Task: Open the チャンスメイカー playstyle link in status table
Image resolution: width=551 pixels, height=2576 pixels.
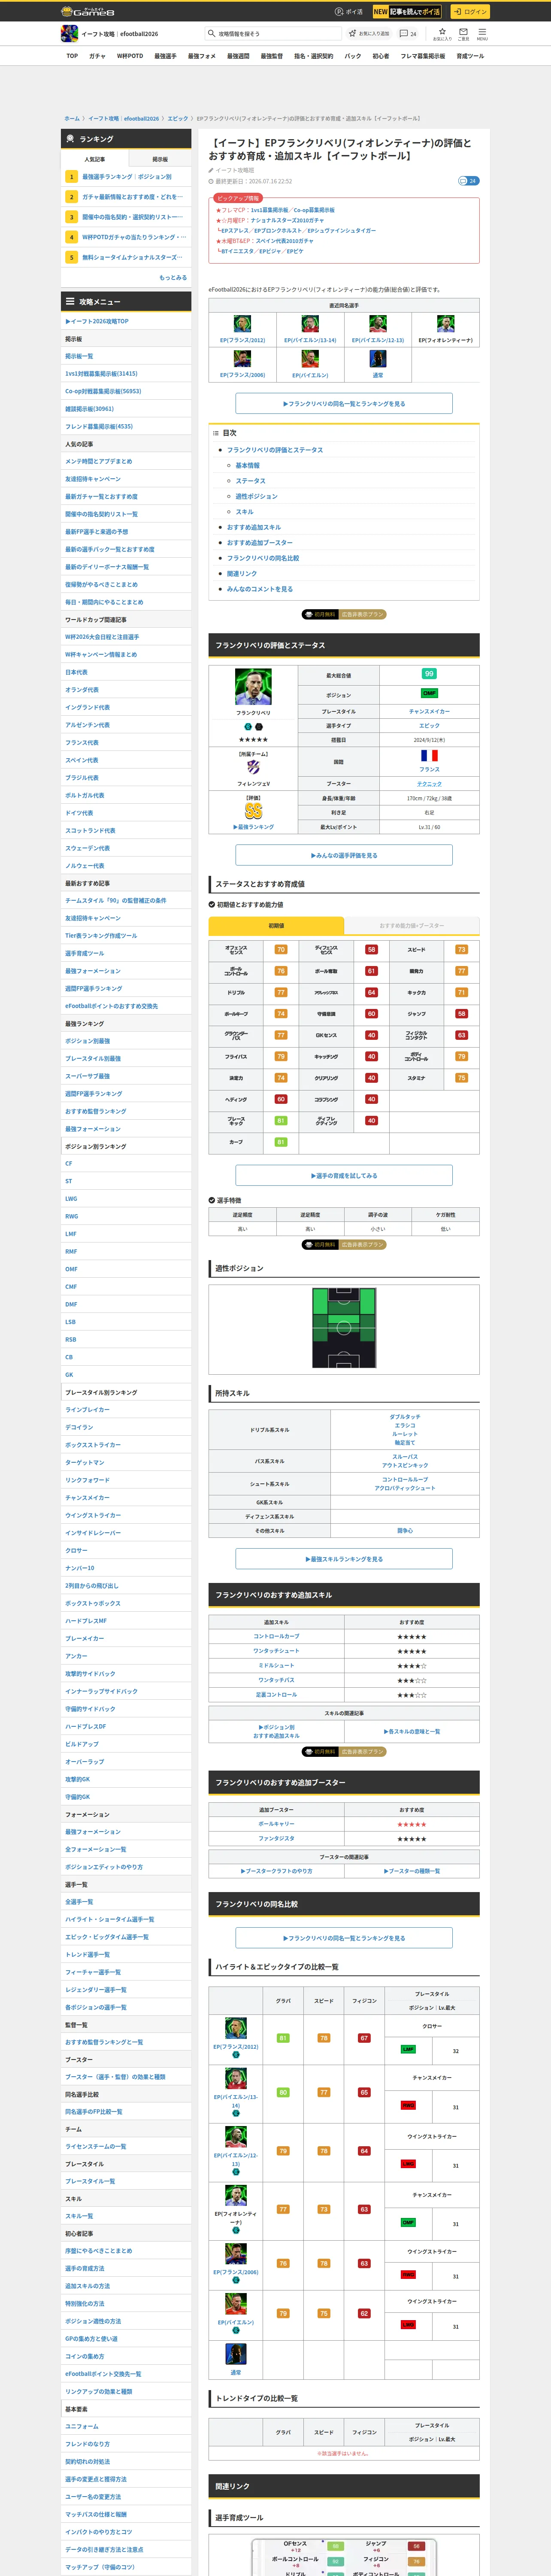Action: pos(429,712)
